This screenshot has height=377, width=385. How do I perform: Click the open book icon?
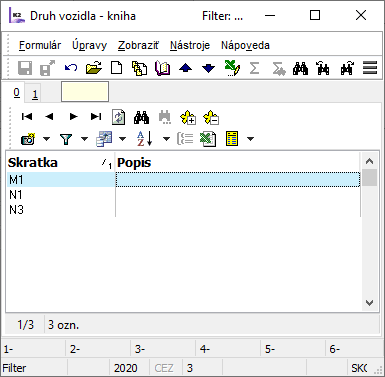163,68
